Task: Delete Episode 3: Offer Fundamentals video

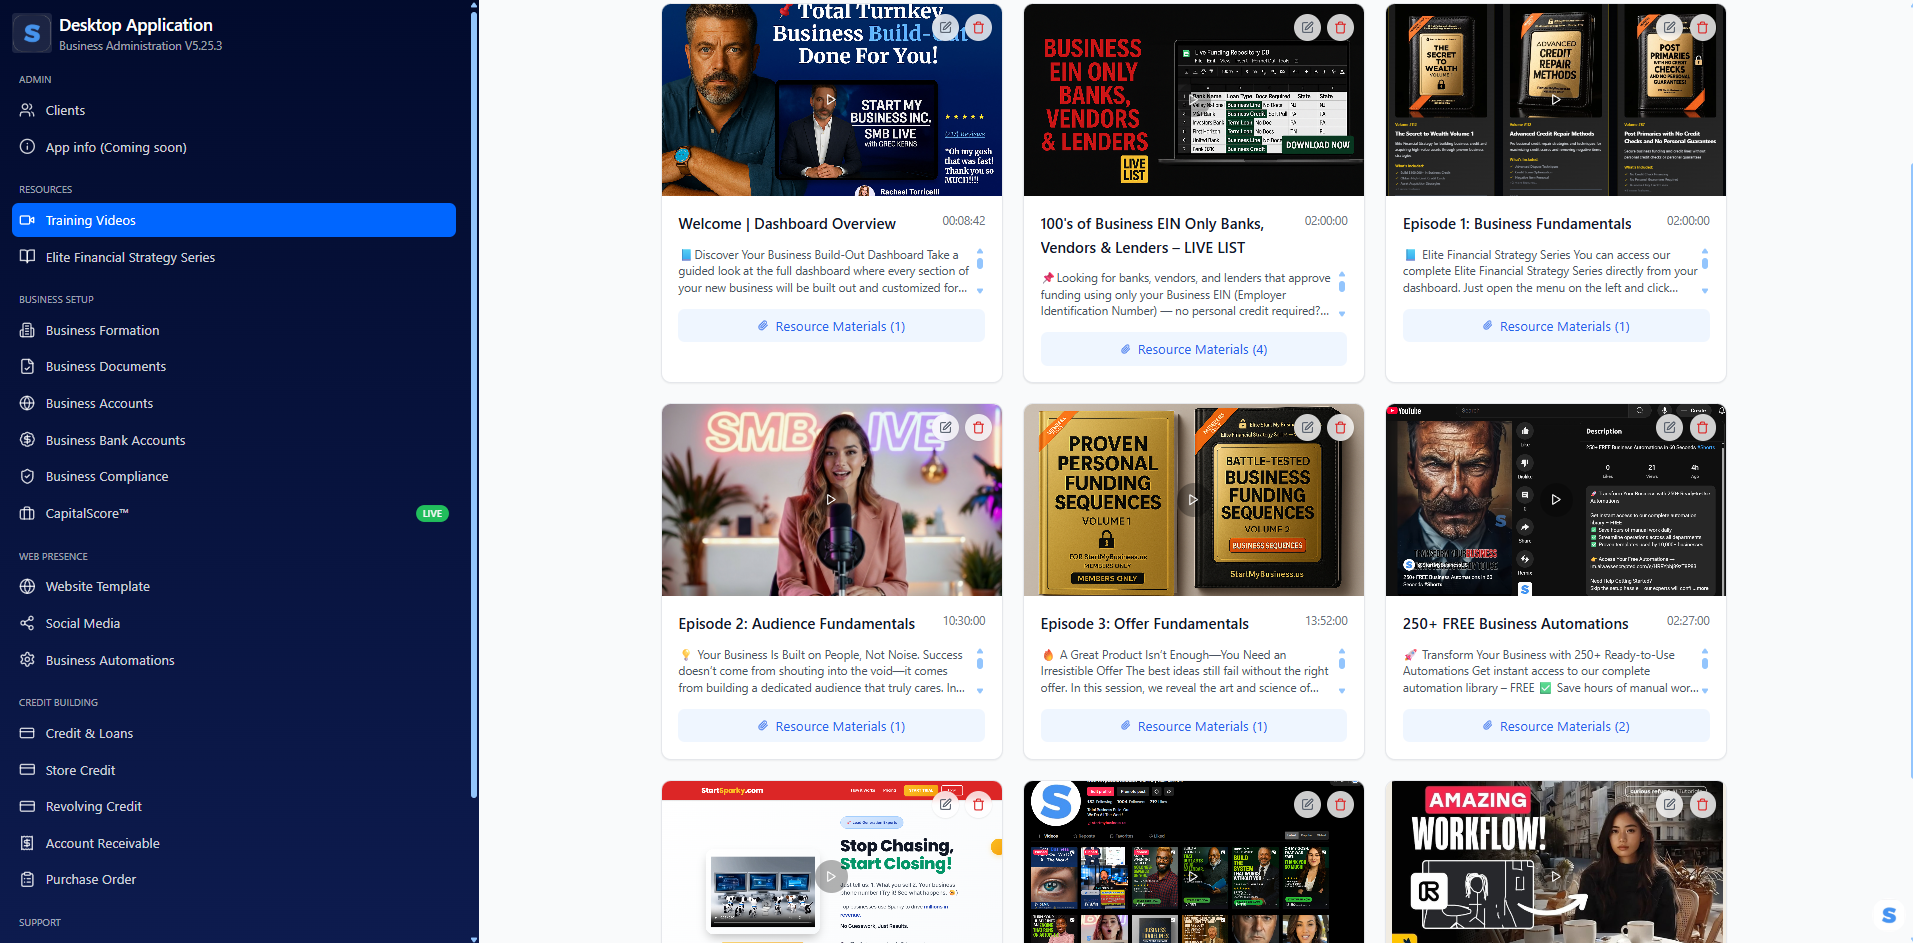Action: click(x=1341, y=428)
